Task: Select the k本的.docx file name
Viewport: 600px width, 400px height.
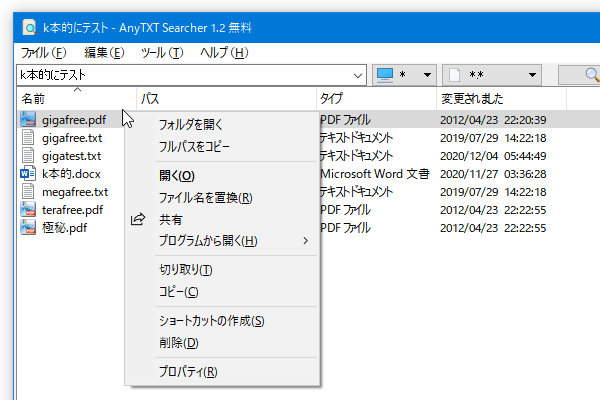Action: point(71,174)
